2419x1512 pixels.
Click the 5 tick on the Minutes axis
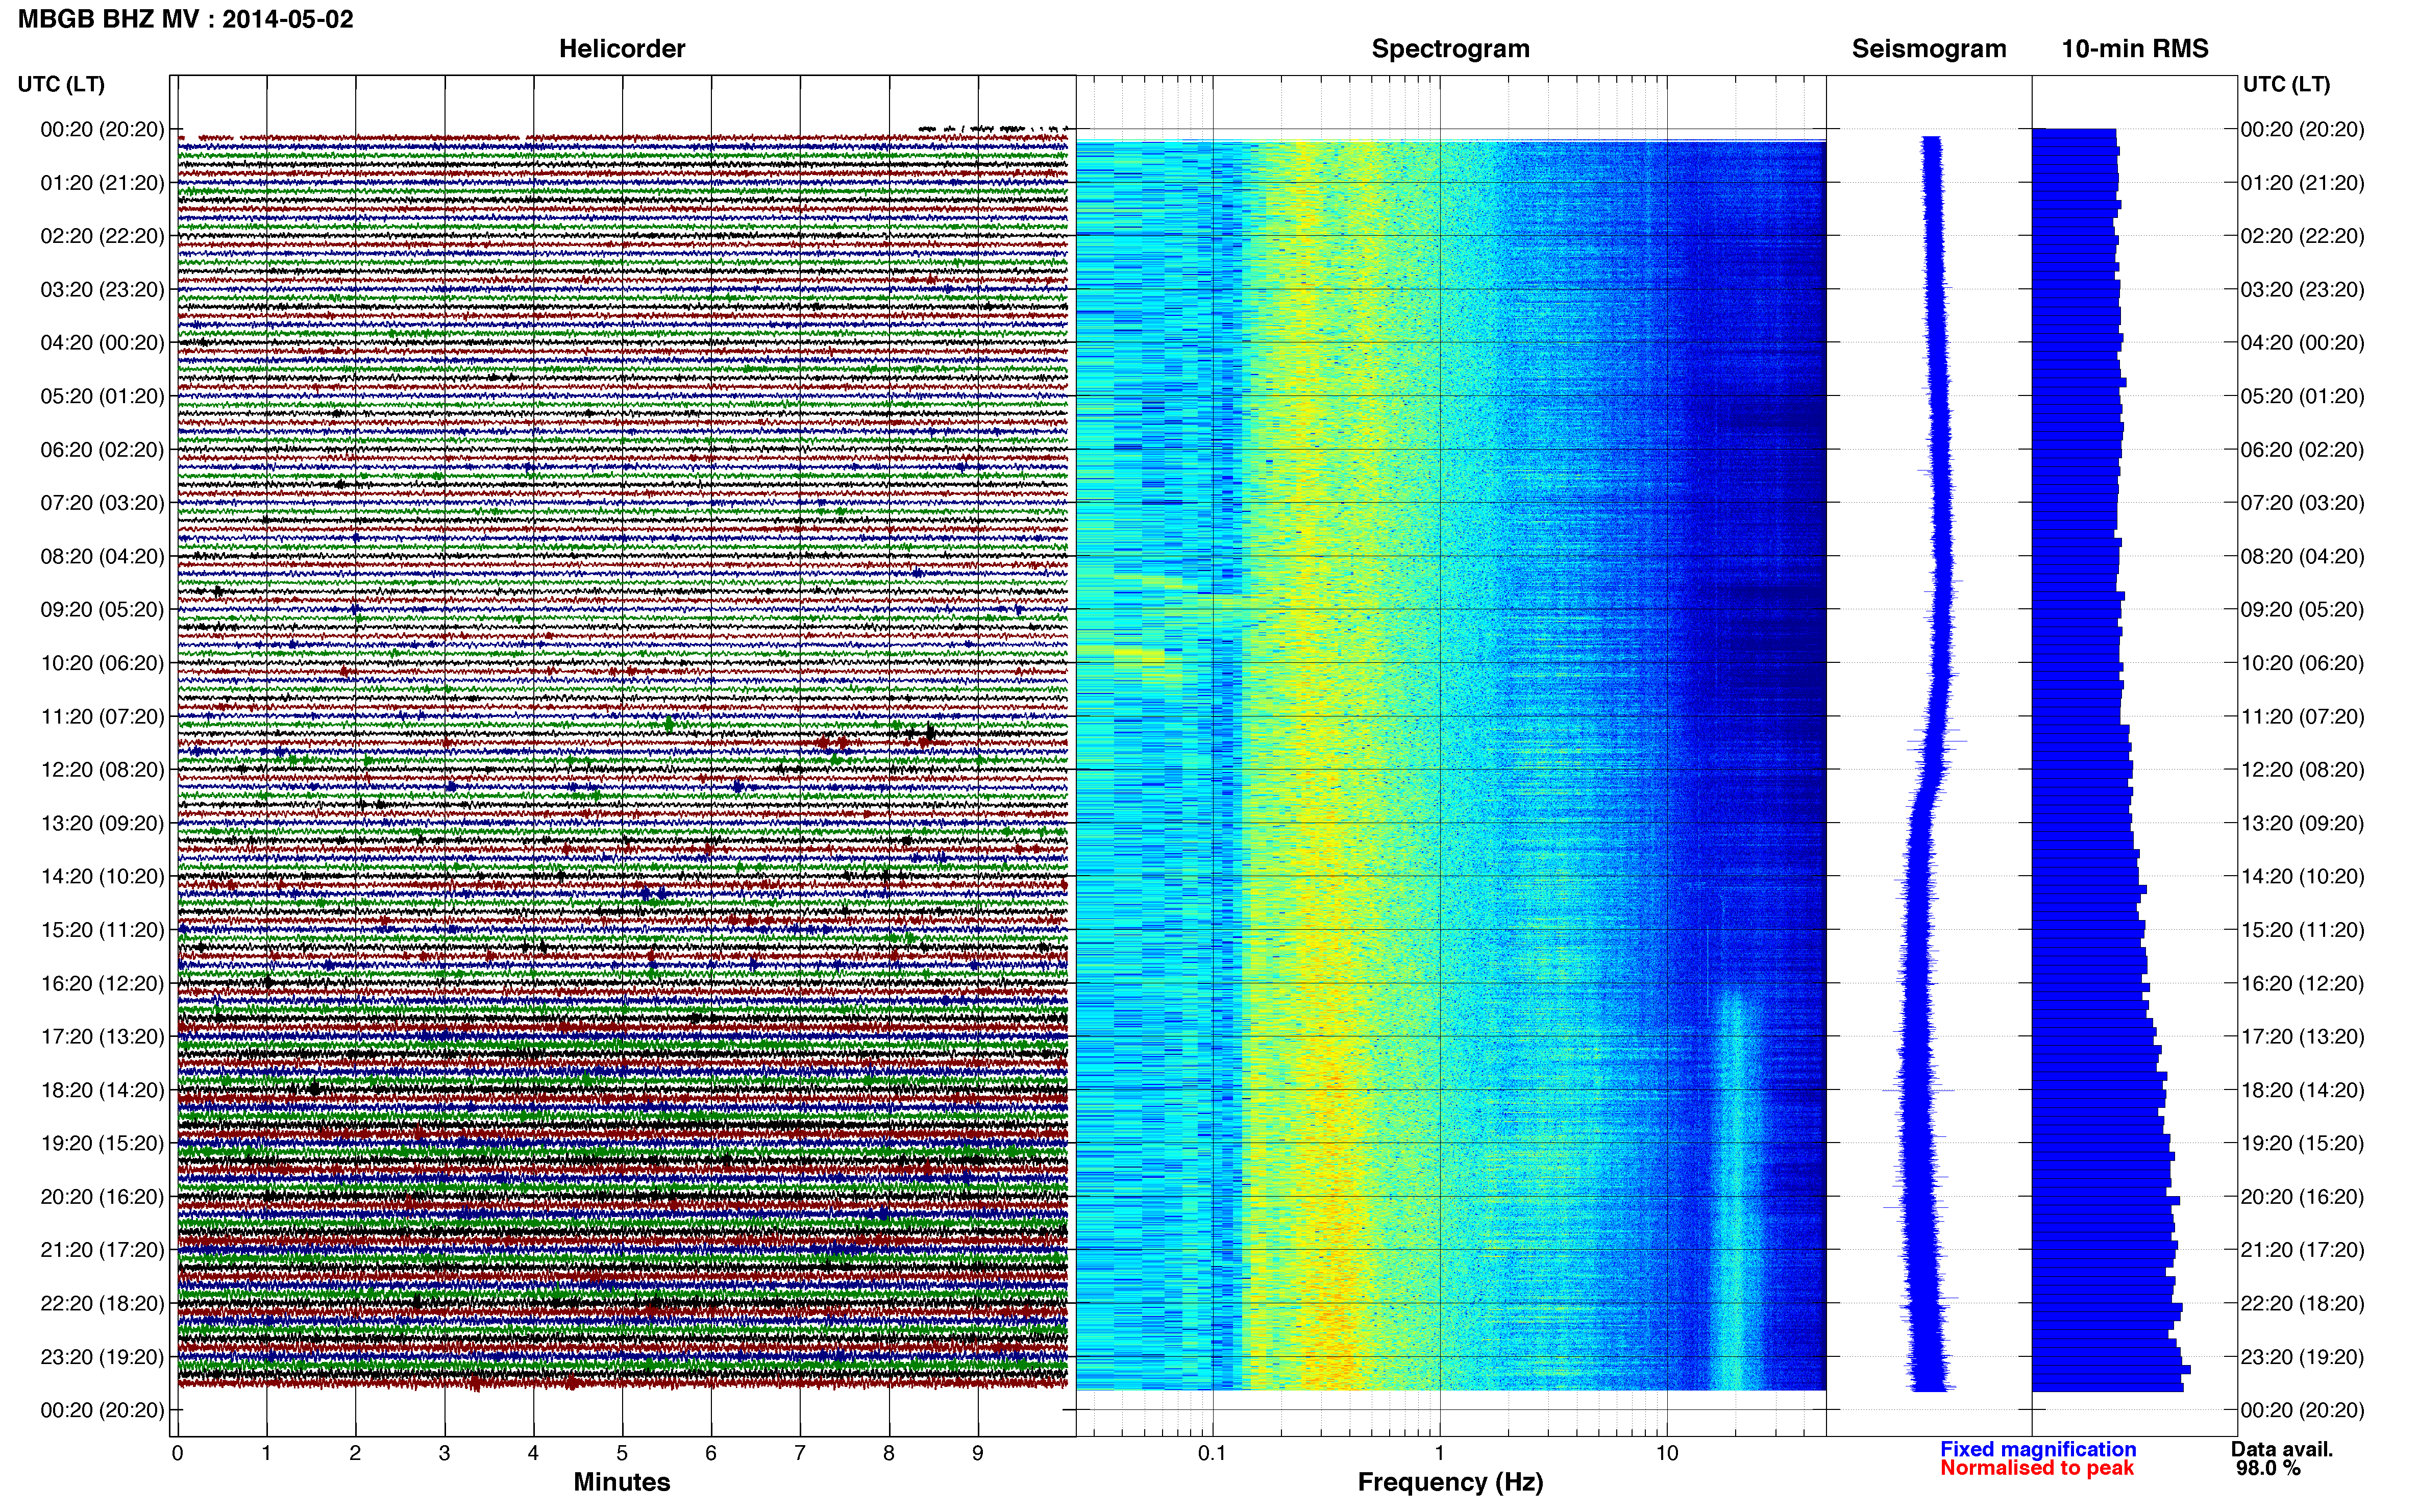click(622, 1453)
